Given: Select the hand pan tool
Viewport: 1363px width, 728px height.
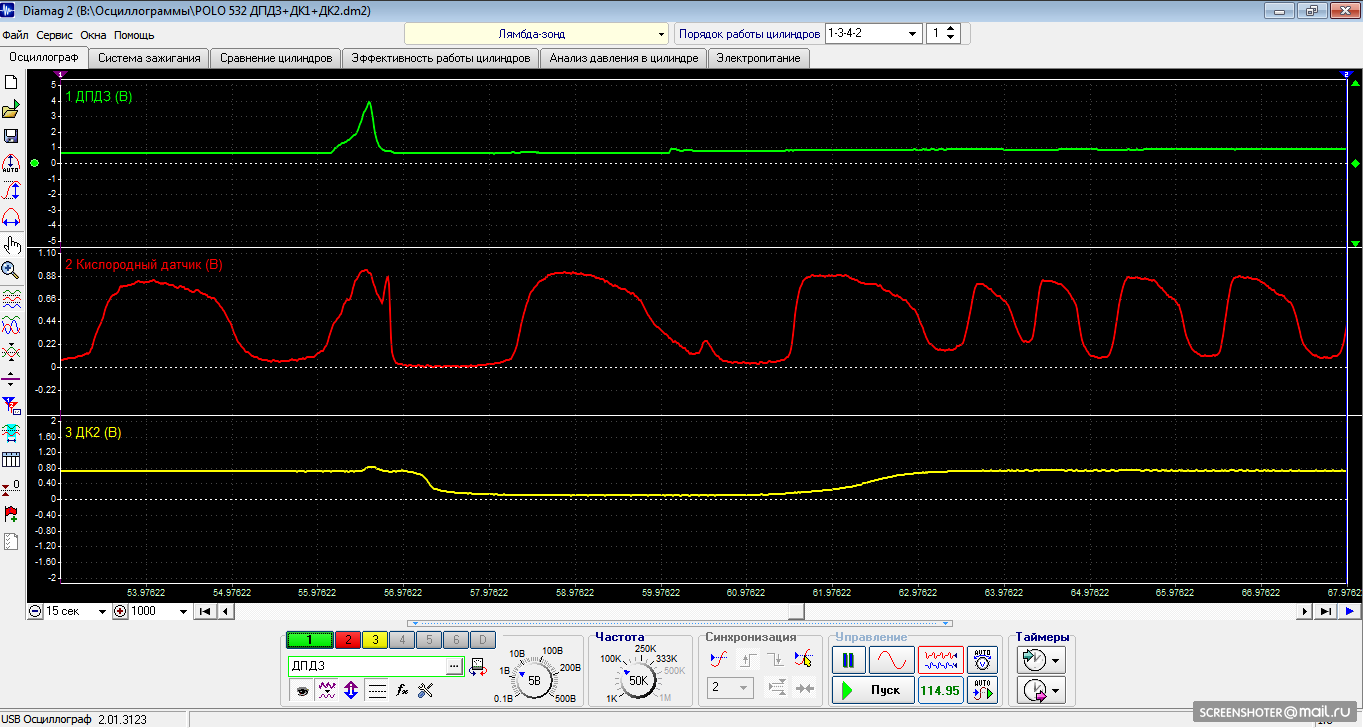Looking at the screenshot, I should point(11,244).
